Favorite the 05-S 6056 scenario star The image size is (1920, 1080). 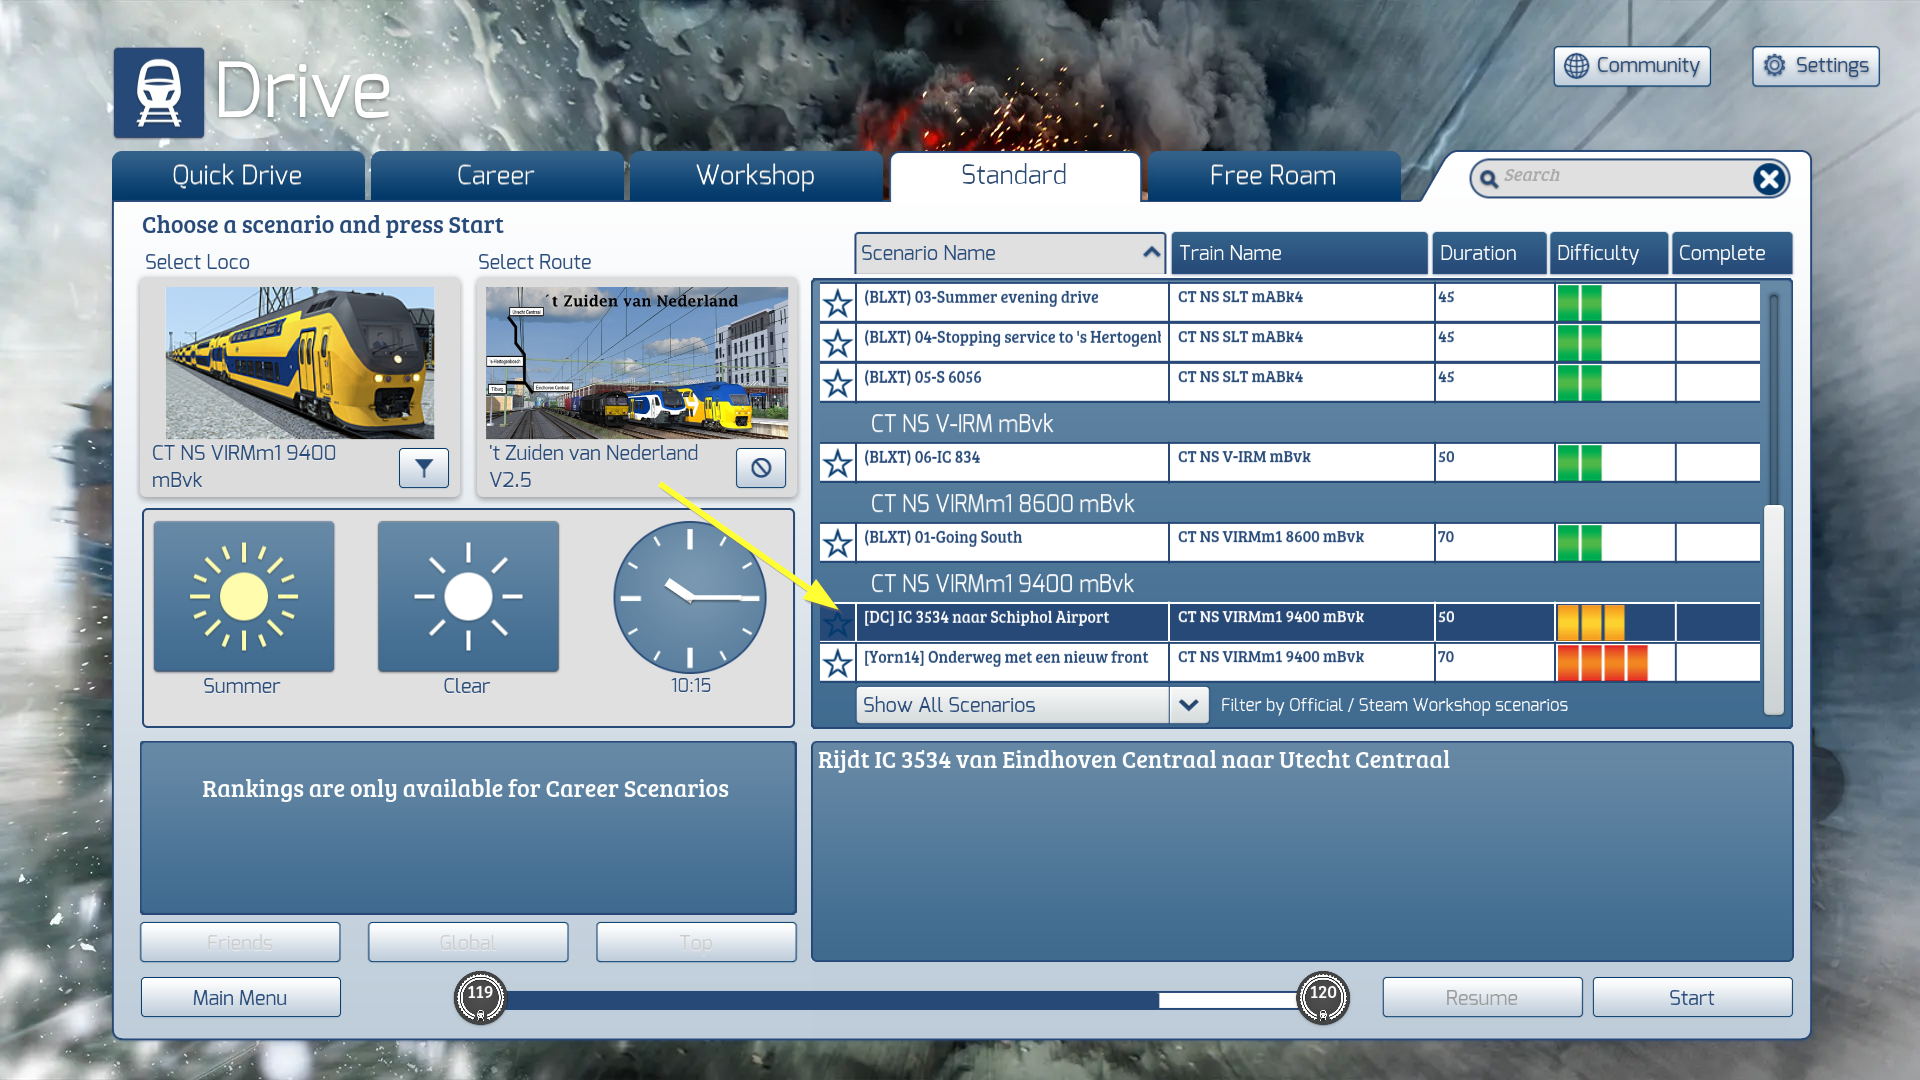click(838, 383)
